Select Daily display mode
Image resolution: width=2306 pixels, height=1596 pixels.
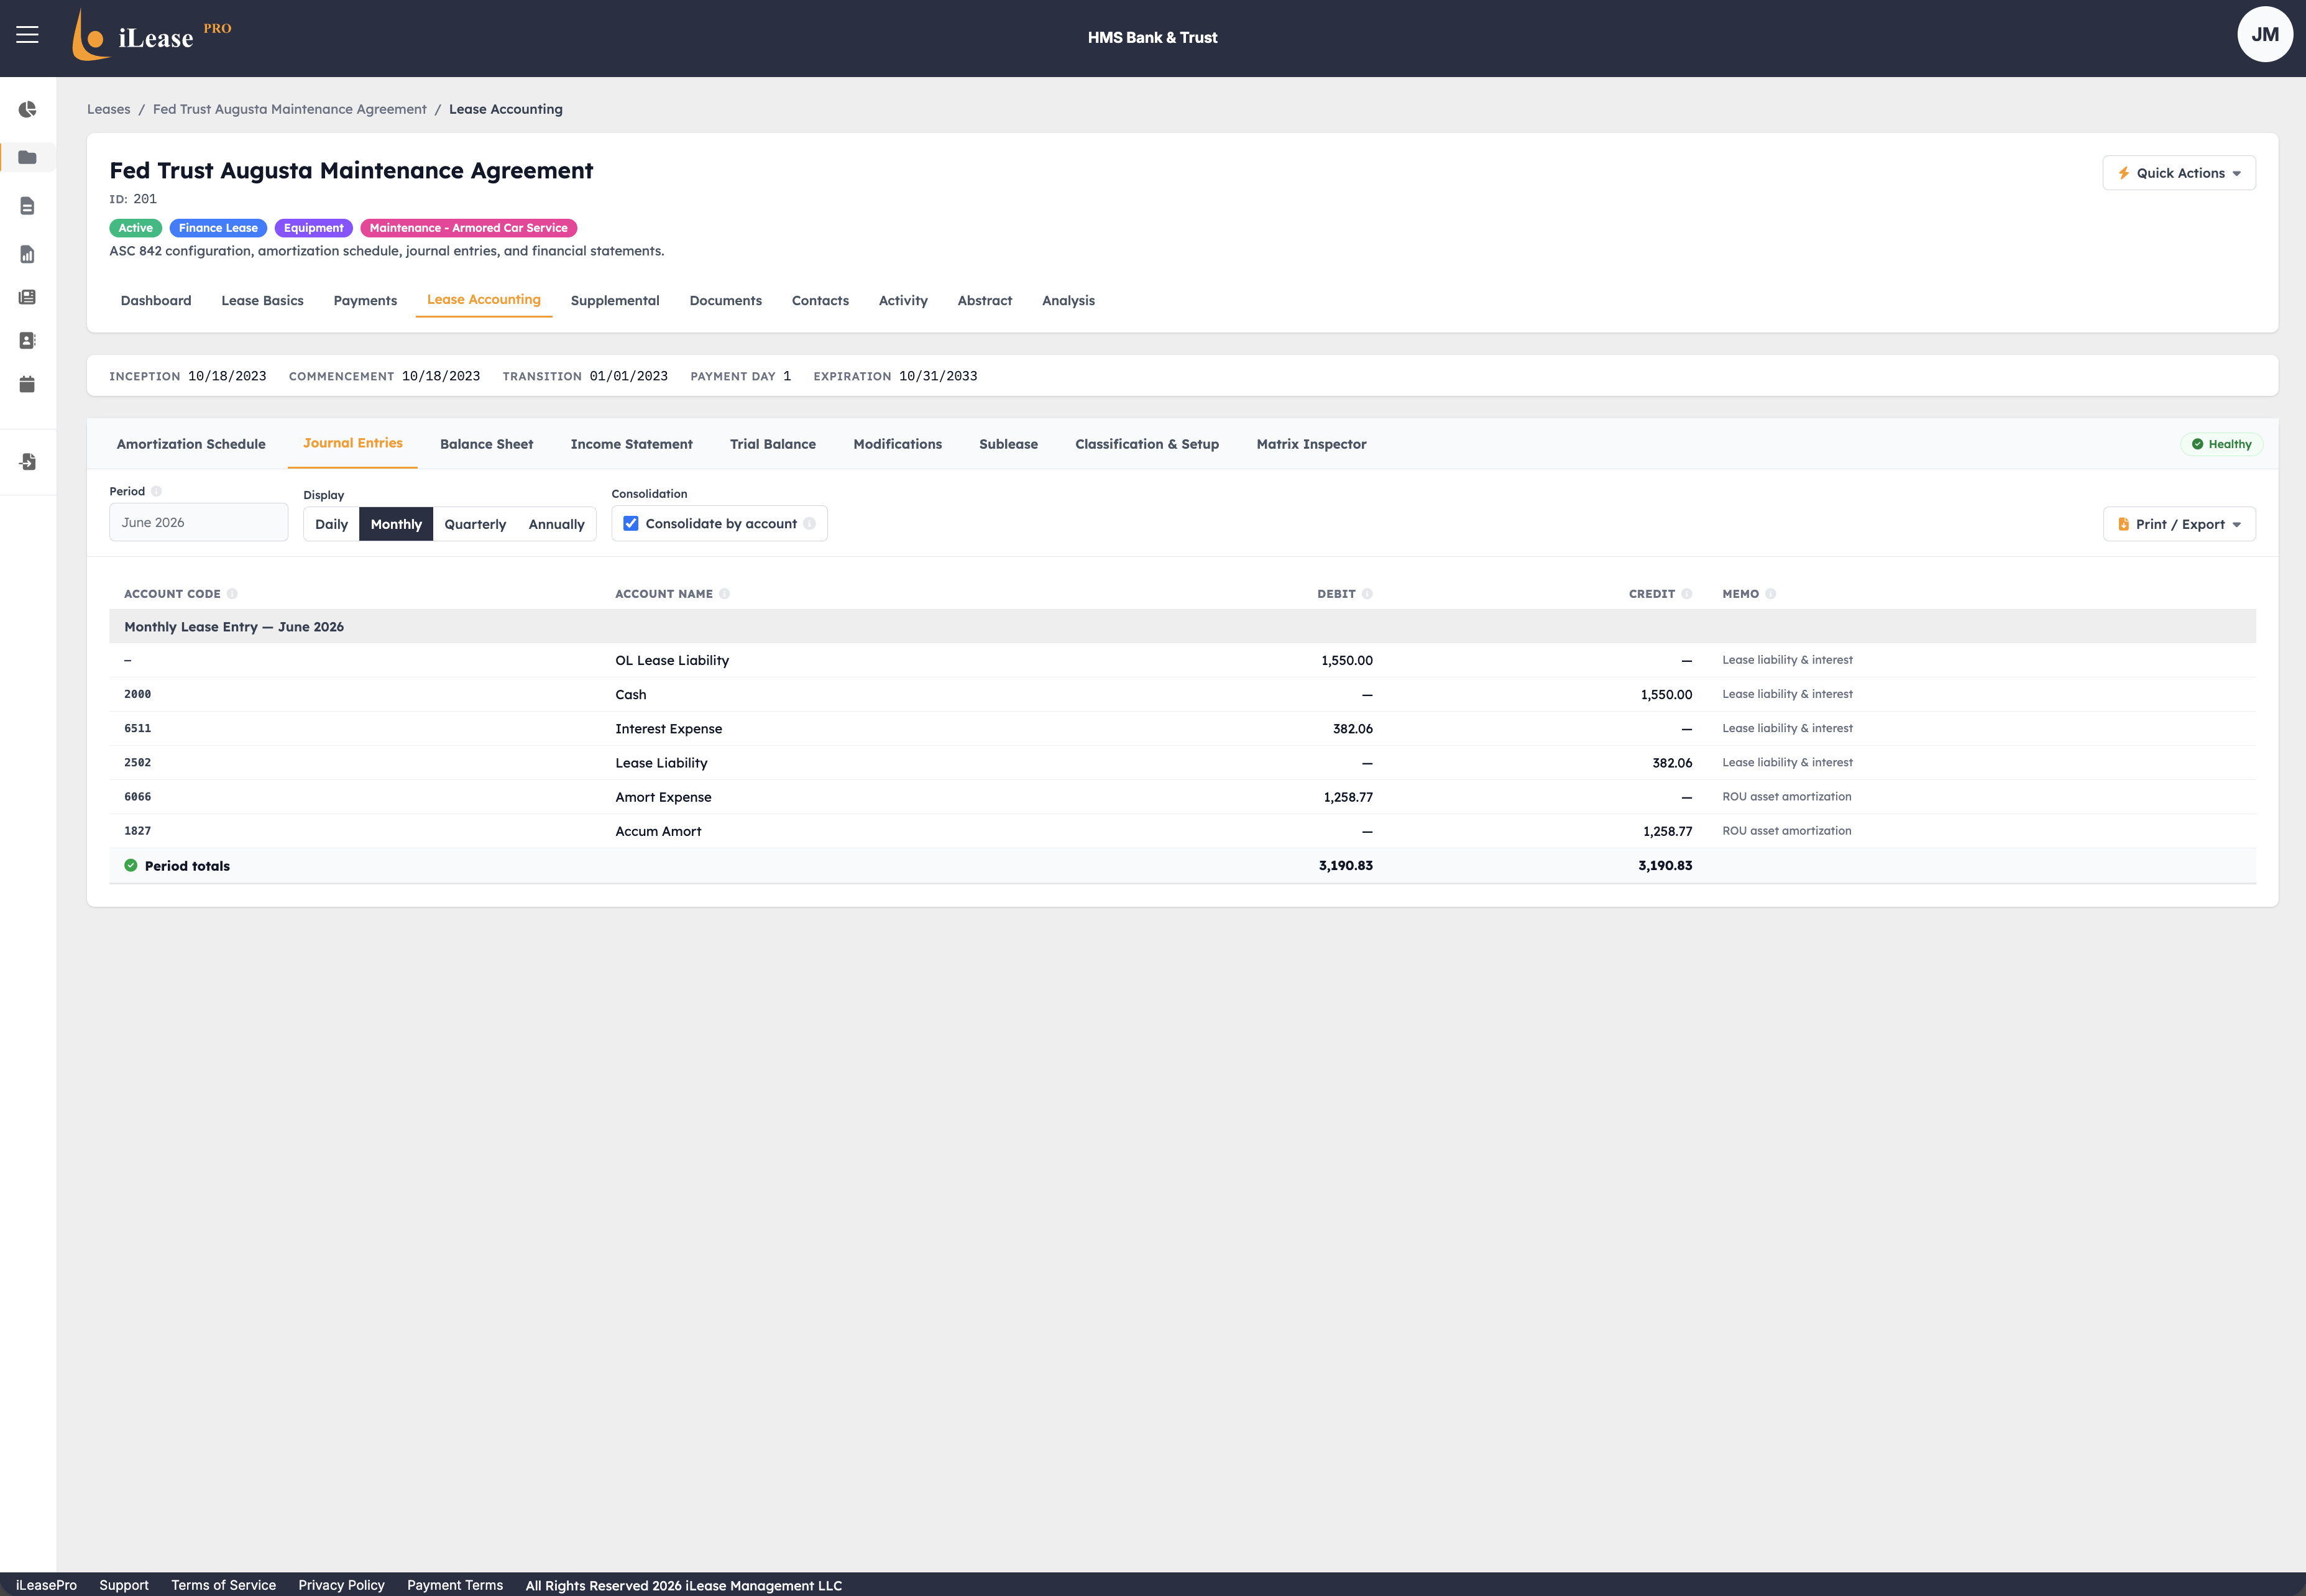pyautogui.click(x=331, y=525)
